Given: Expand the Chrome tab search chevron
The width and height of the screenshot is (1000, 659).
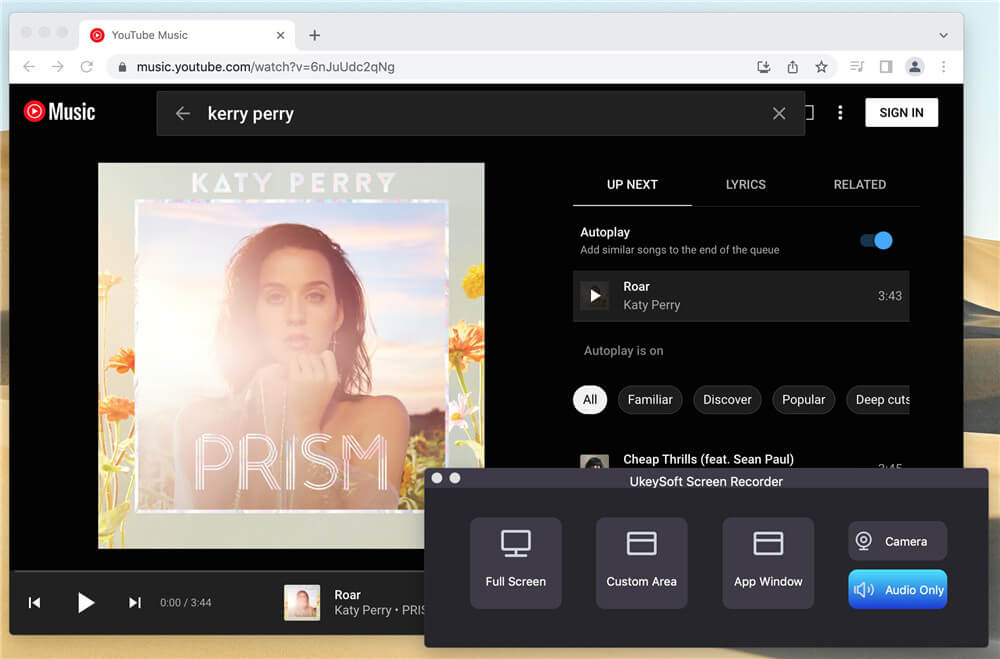Looking at the screenshot, I should pos(943,35).
